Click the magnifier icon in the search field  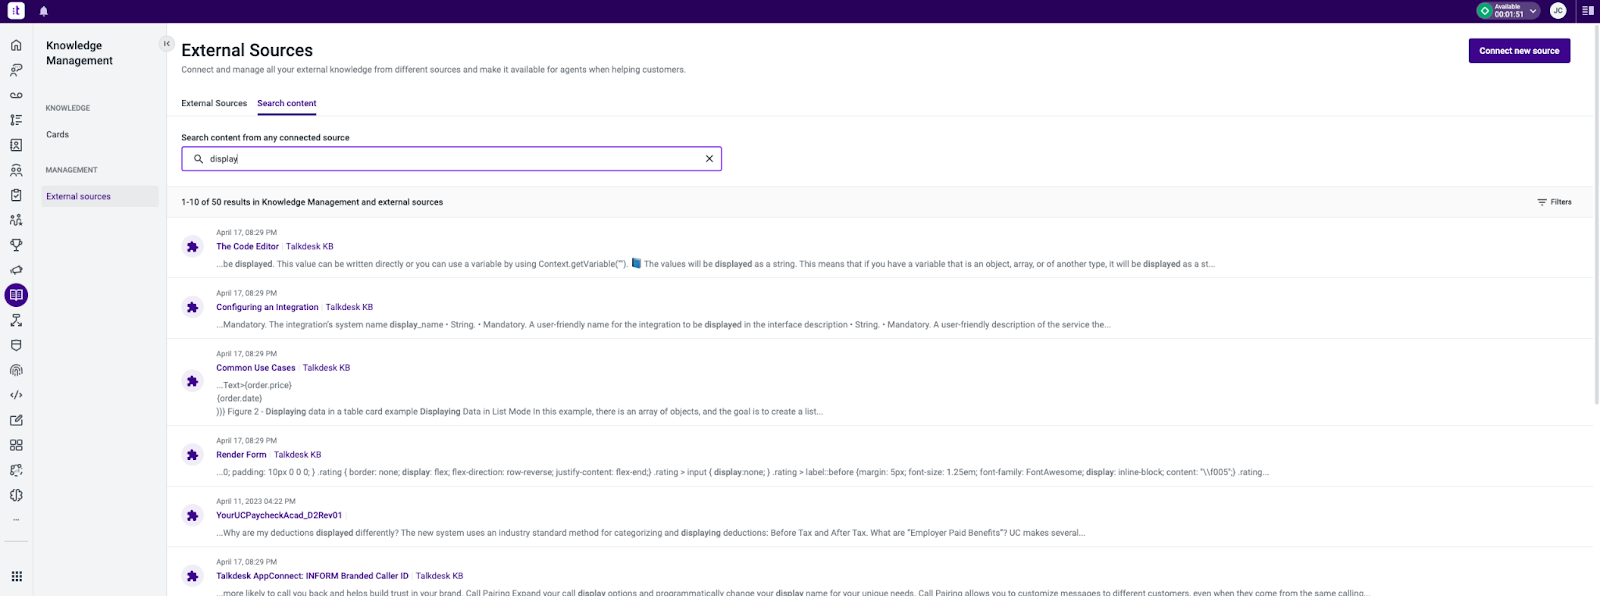pyautogui.click(x=198, y=159)
